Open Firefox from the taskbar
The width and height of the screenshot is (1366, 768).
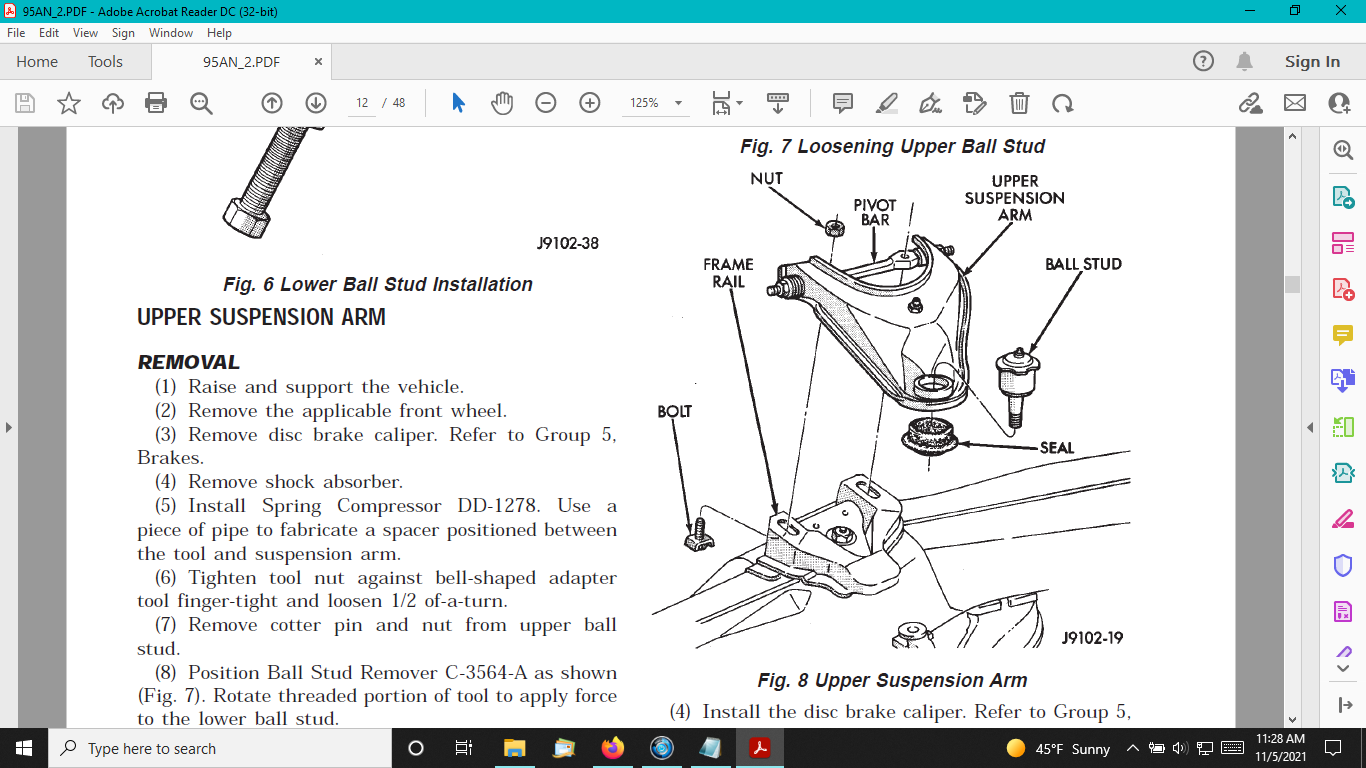click(612, 748)
